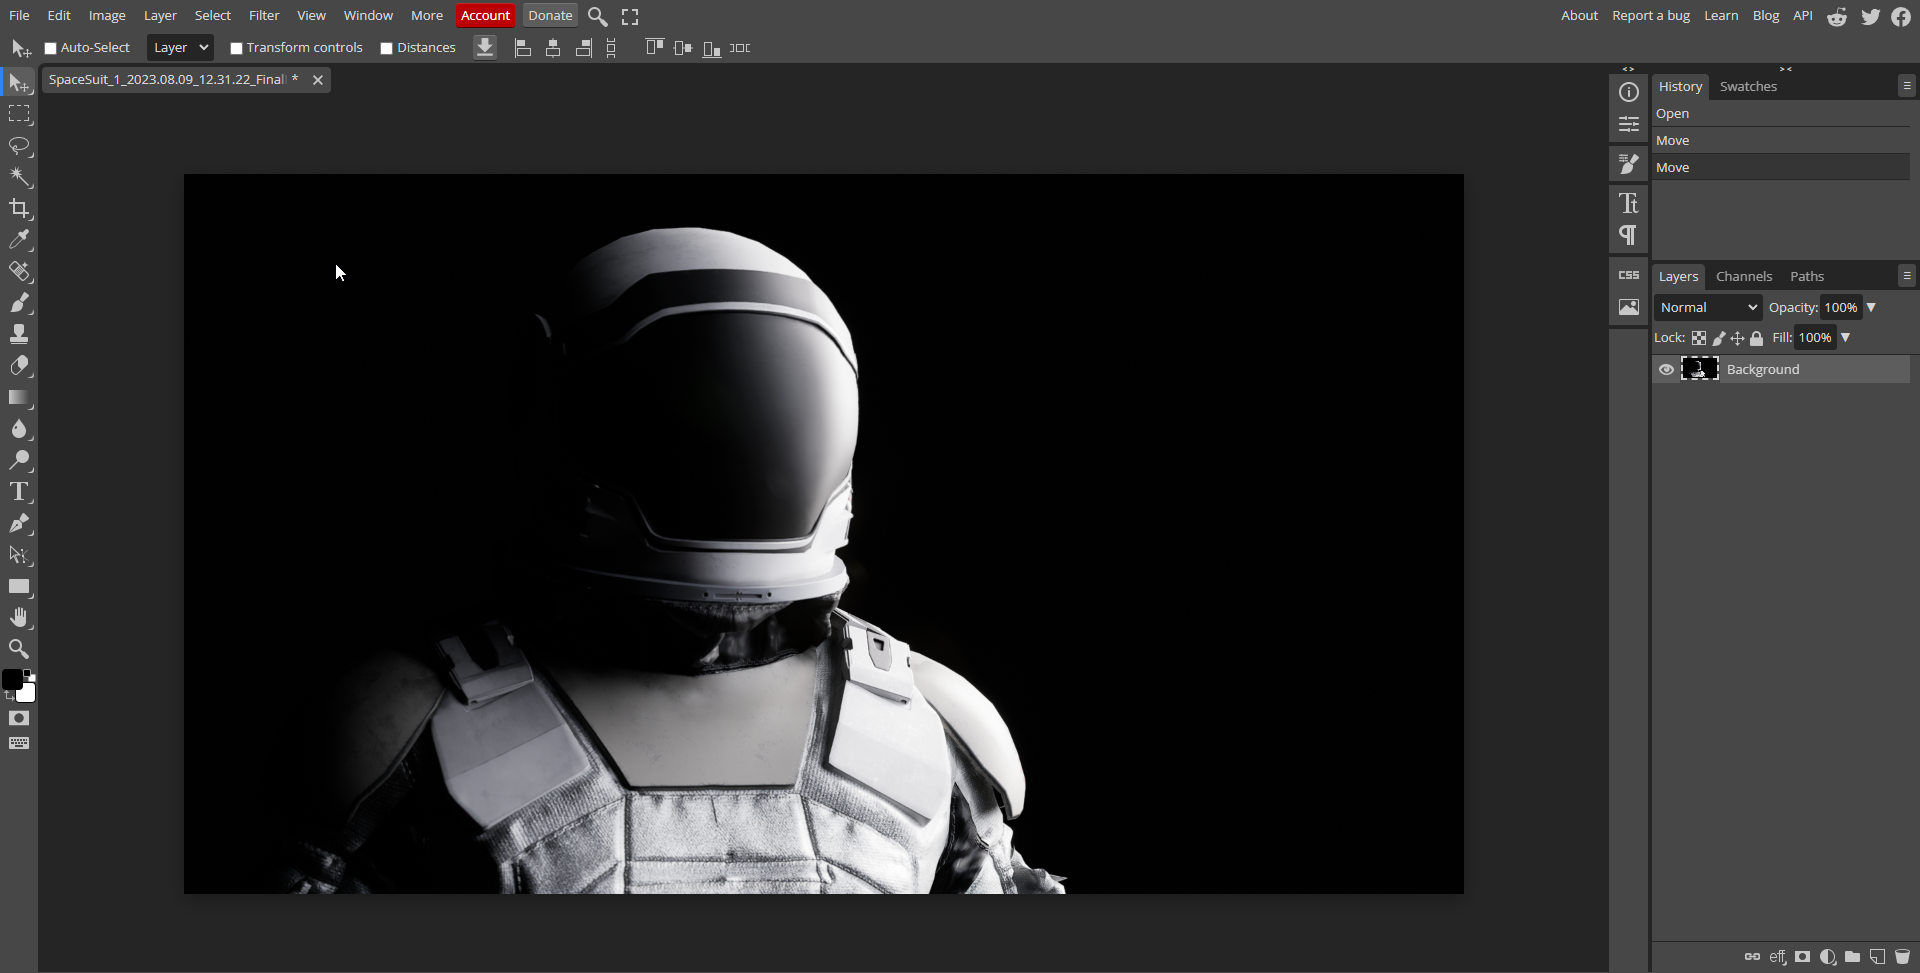The width and height of the screenshot is (1920, 973).
Task: Select the Clone Stamp tool
Action: tap(19, 334)
